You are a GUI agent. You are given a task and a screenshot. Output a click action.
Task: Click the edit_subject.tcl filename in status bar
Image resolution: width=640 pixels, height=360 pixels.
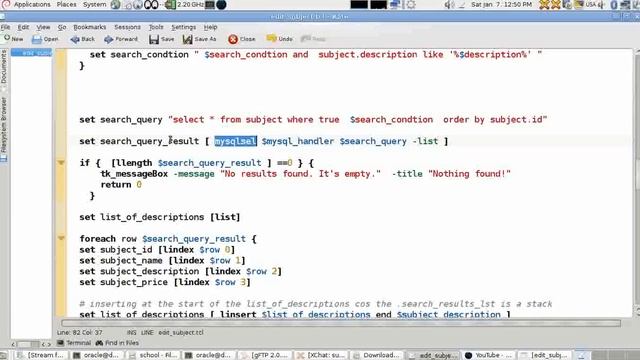(181, 333)
